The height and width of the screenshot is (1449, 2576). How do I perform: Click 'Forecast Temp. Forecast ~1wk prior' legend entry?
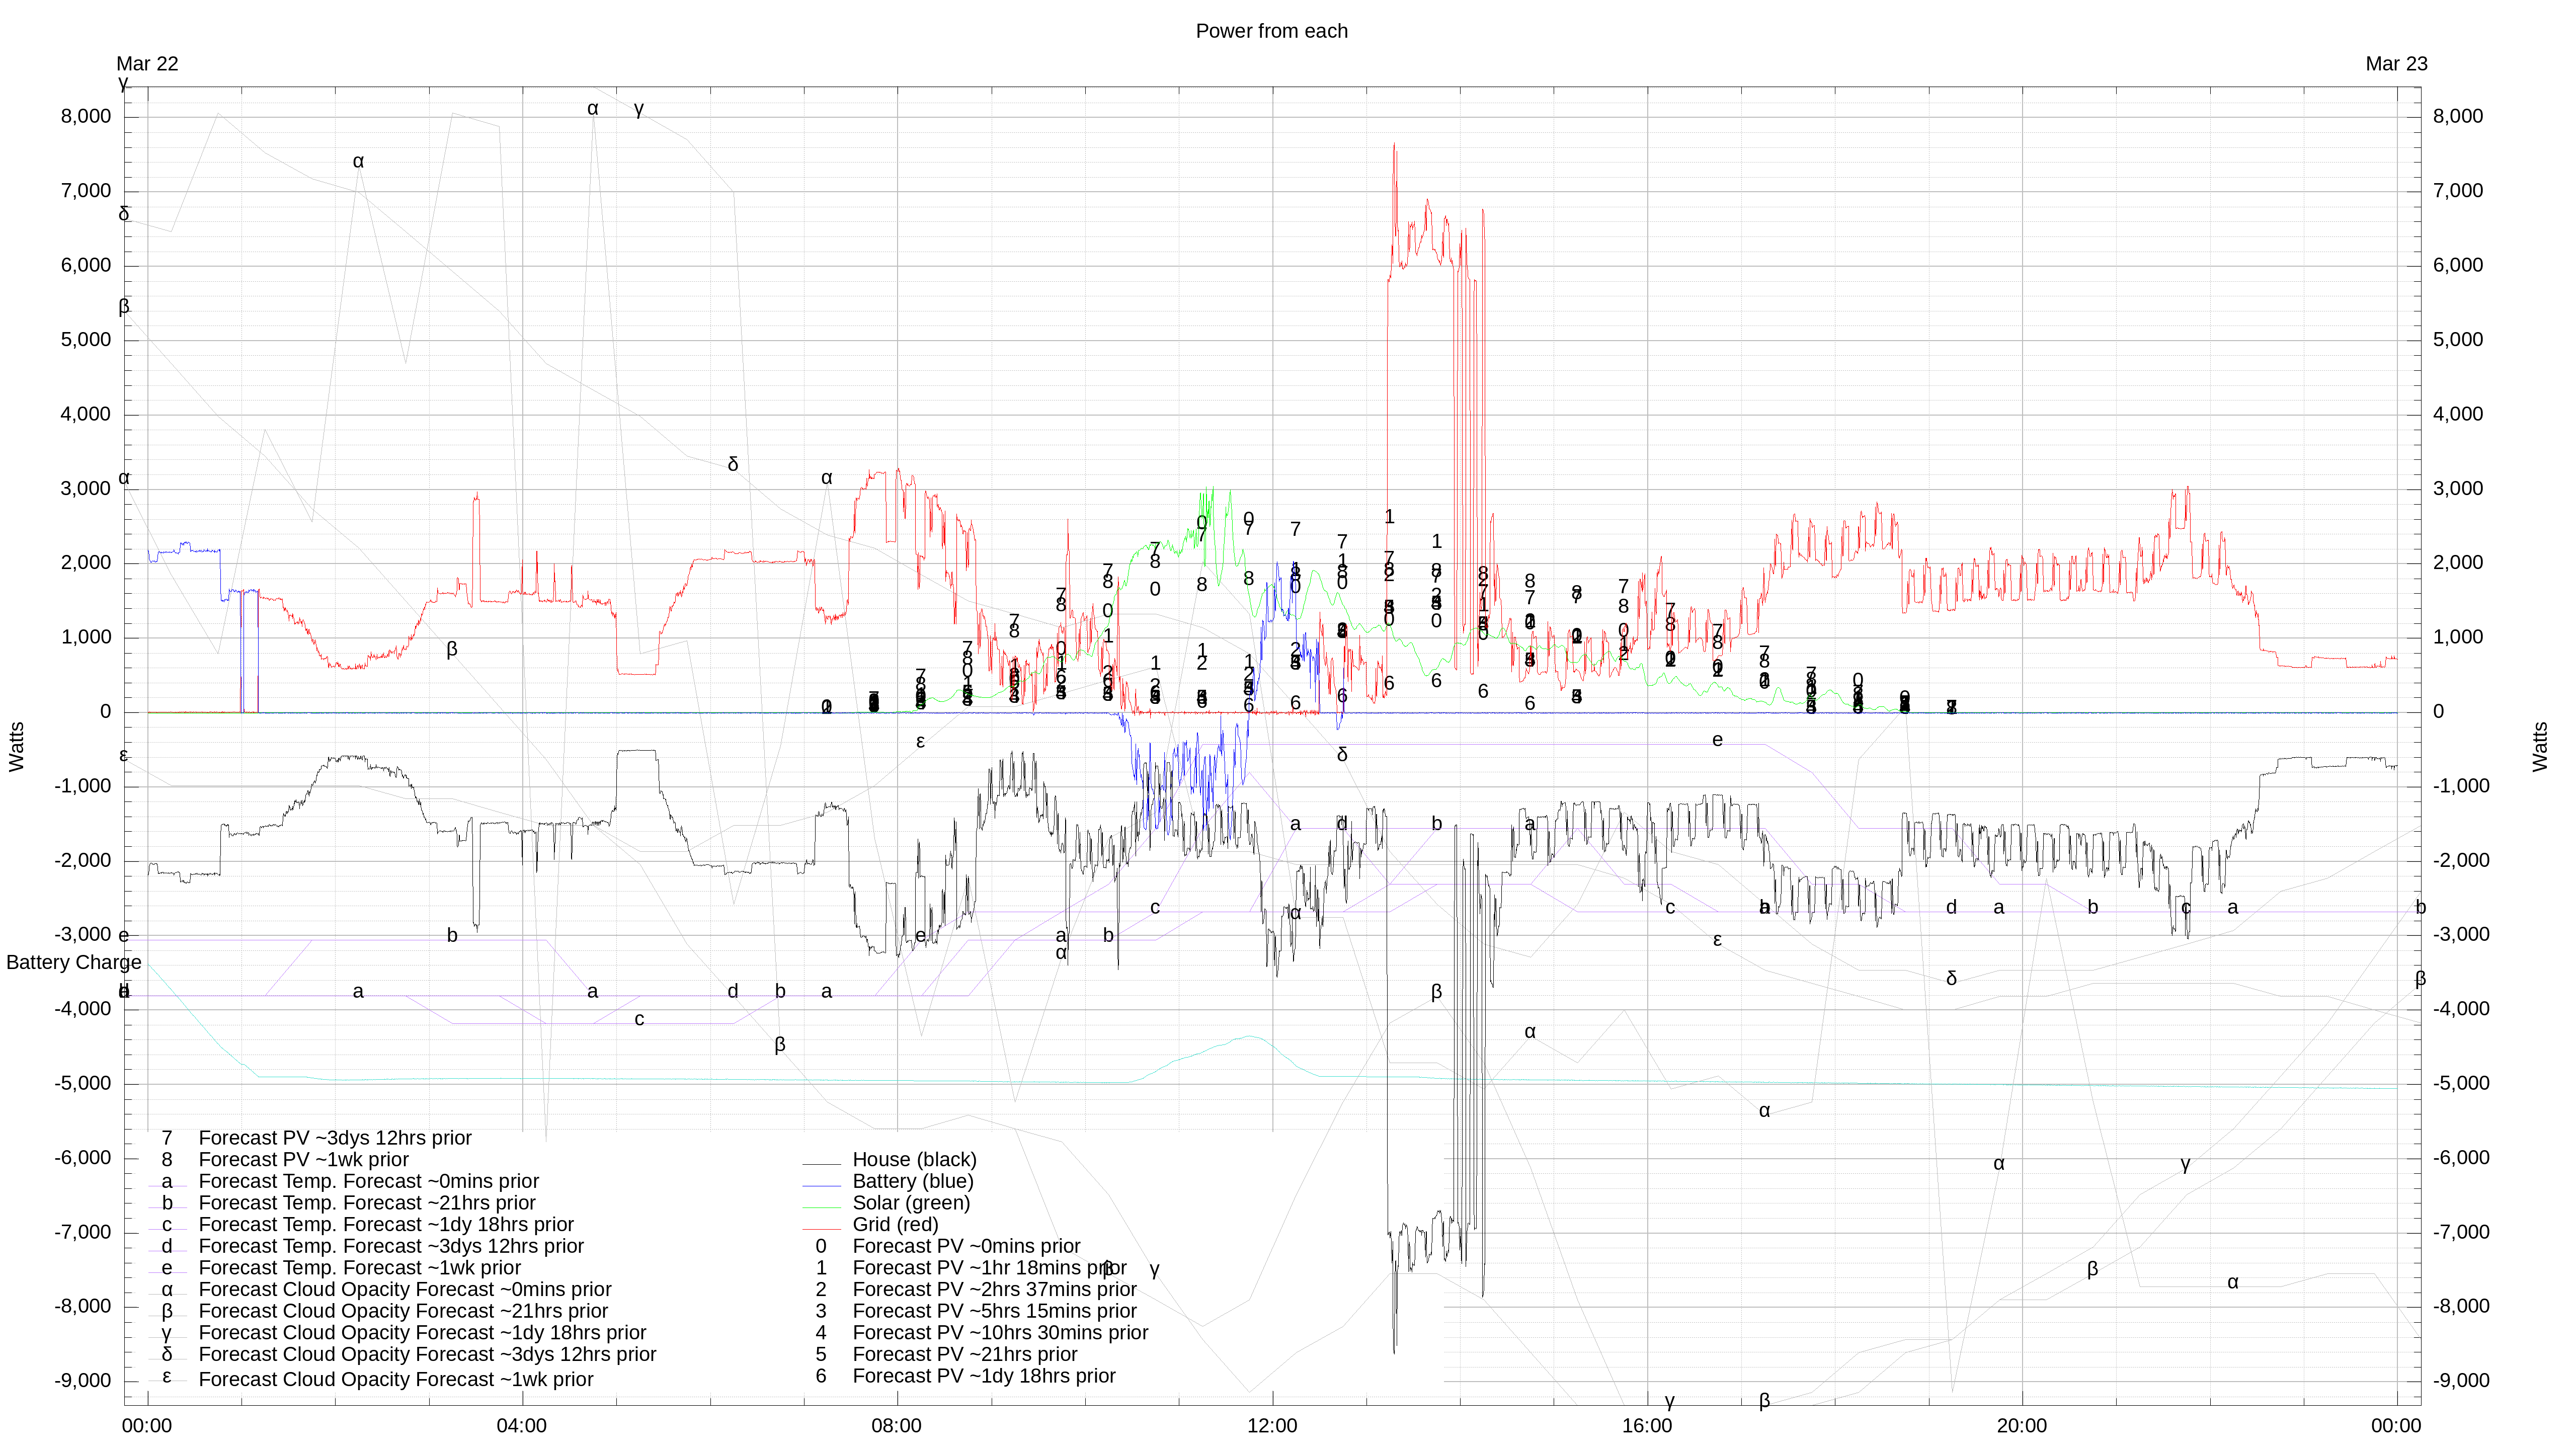click(x=360, y=1268)
